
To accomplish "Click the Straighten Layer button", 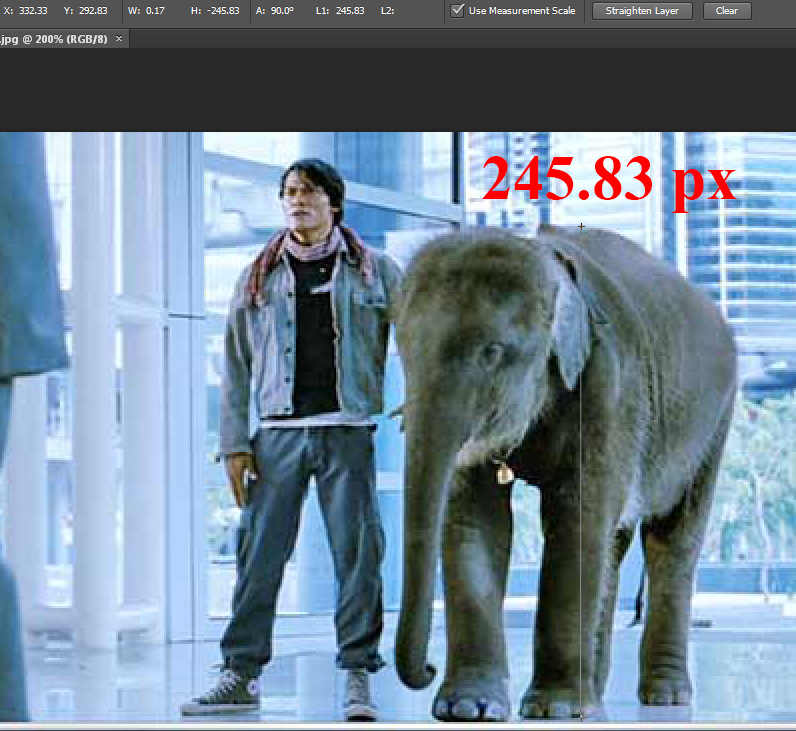I will tap(642, 11).
